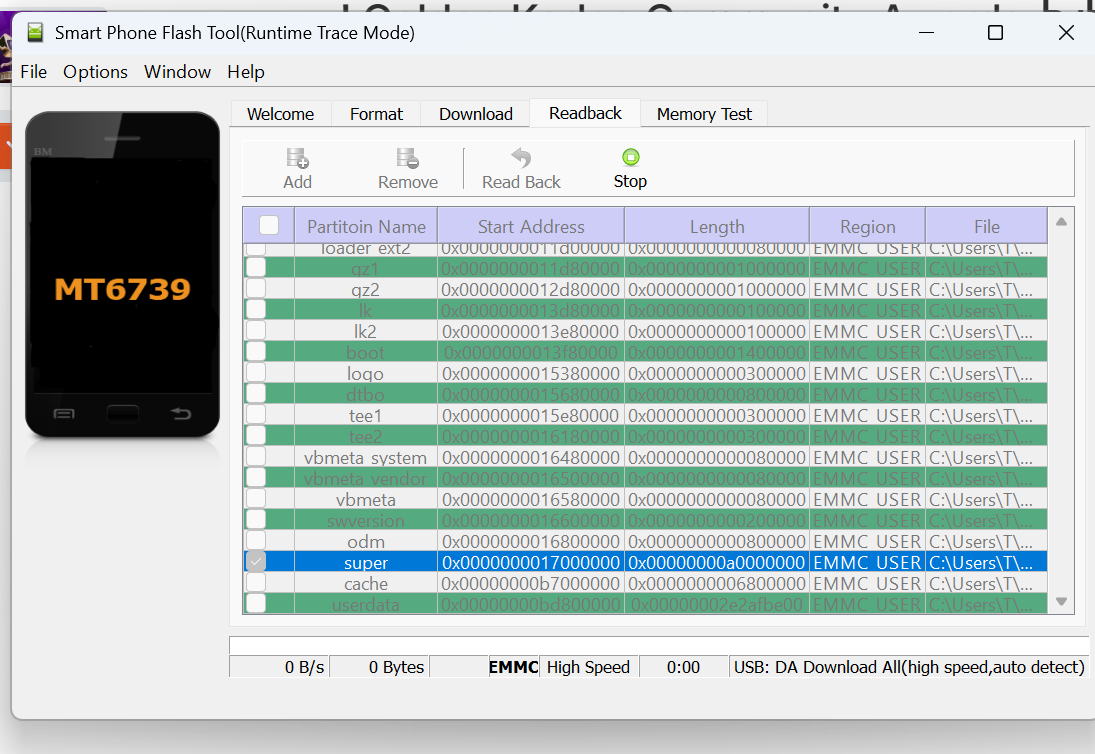The image size is (1095, 754).
Task: Click the phone's menu key graphic
Action: click(x=63, y=413)
